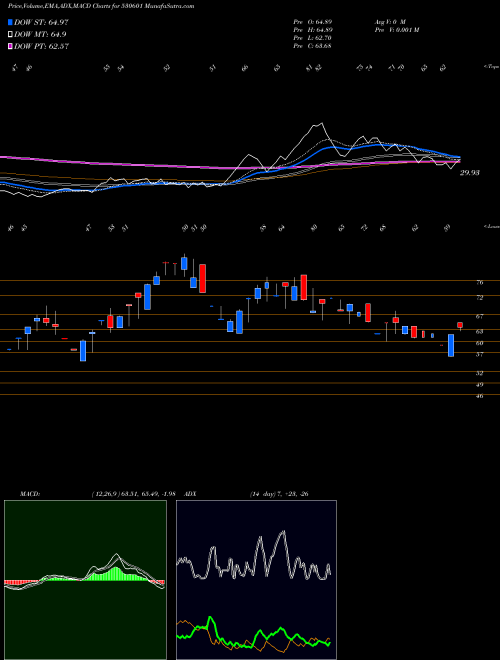
Task: Click the 'Avg V: 0 M' volume text
Action: coord(389,21)
